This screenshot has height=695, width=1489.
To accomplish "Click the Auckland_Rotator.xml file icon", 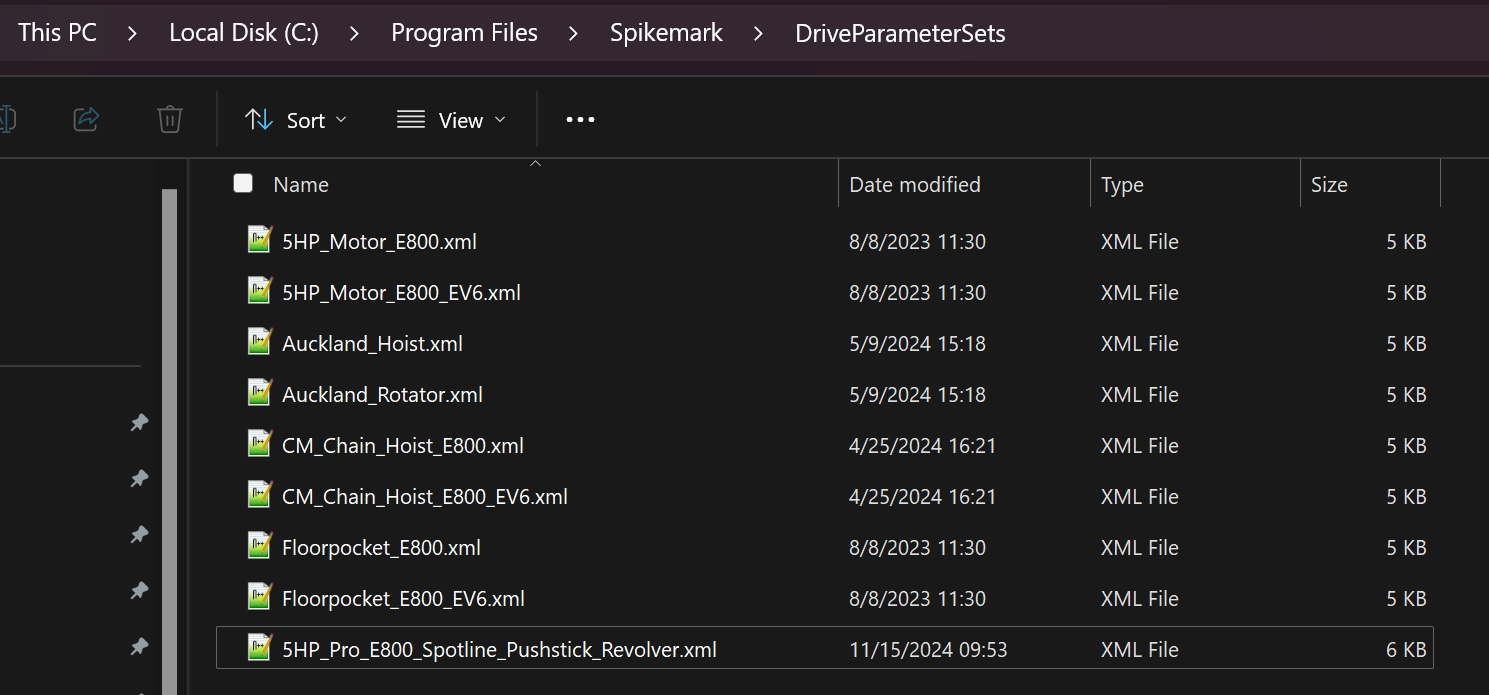I will coord(260,394).
